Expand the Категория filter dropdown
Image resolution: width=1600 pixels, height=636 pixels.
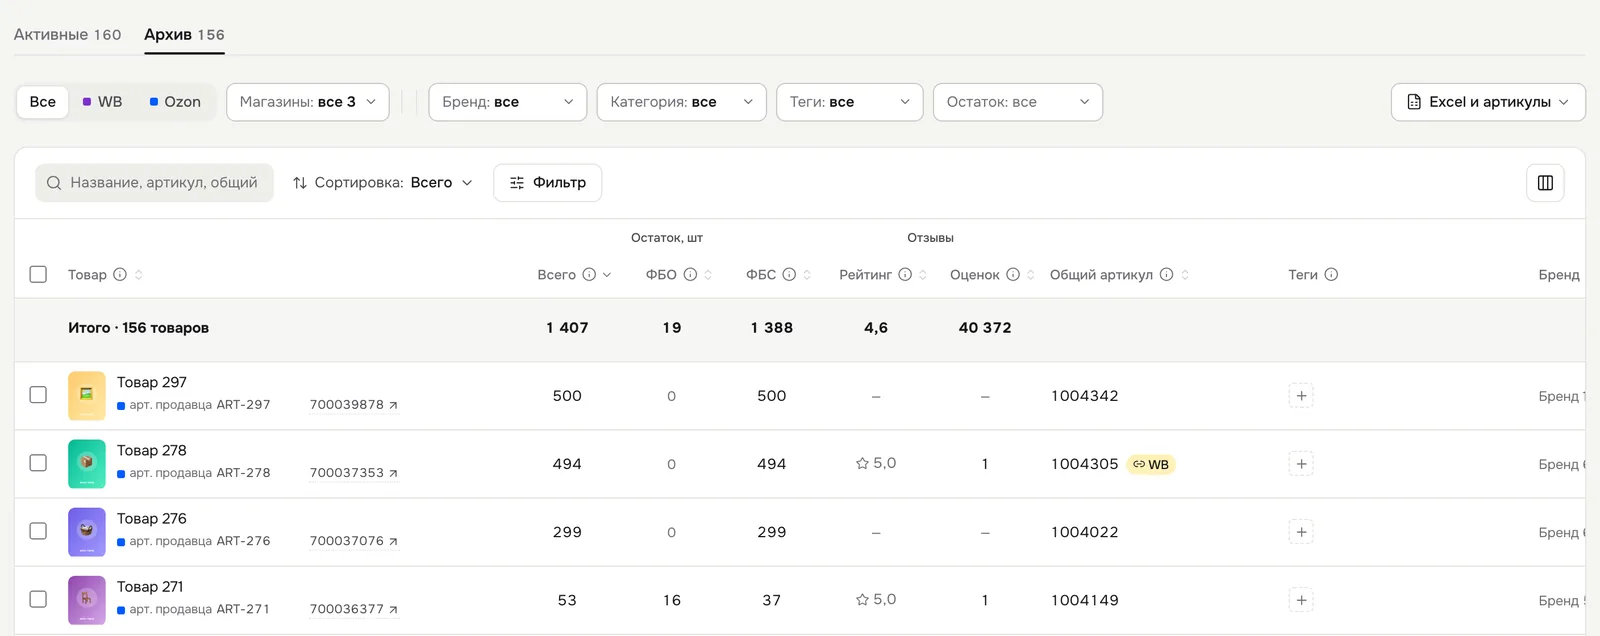[682, 102]
